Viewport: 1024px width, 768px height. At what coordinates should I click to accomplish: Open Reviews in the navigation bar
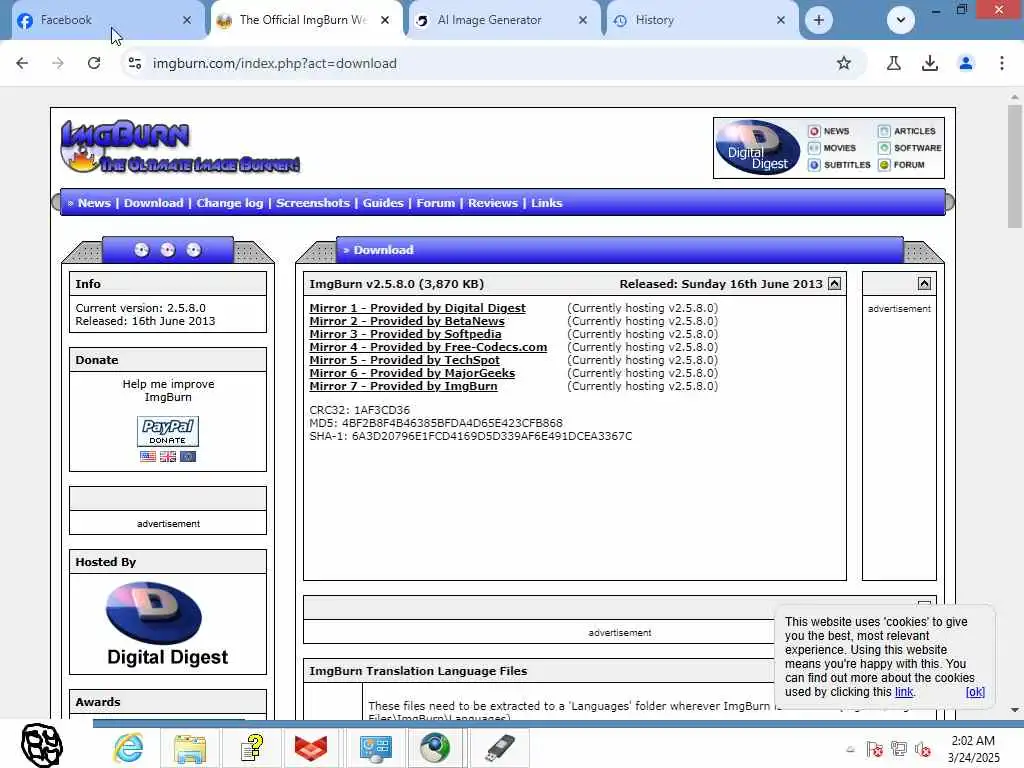click(x=492, y=203)
